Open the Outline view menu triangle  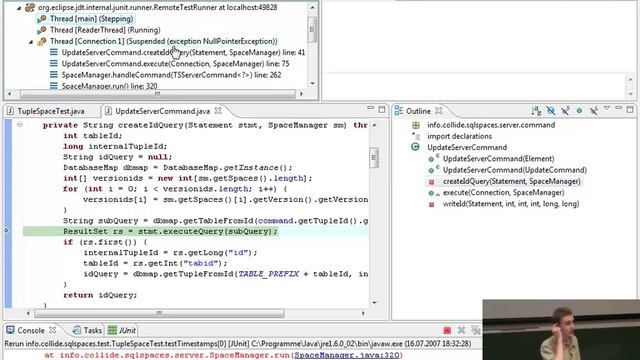(x=607, y=109)
